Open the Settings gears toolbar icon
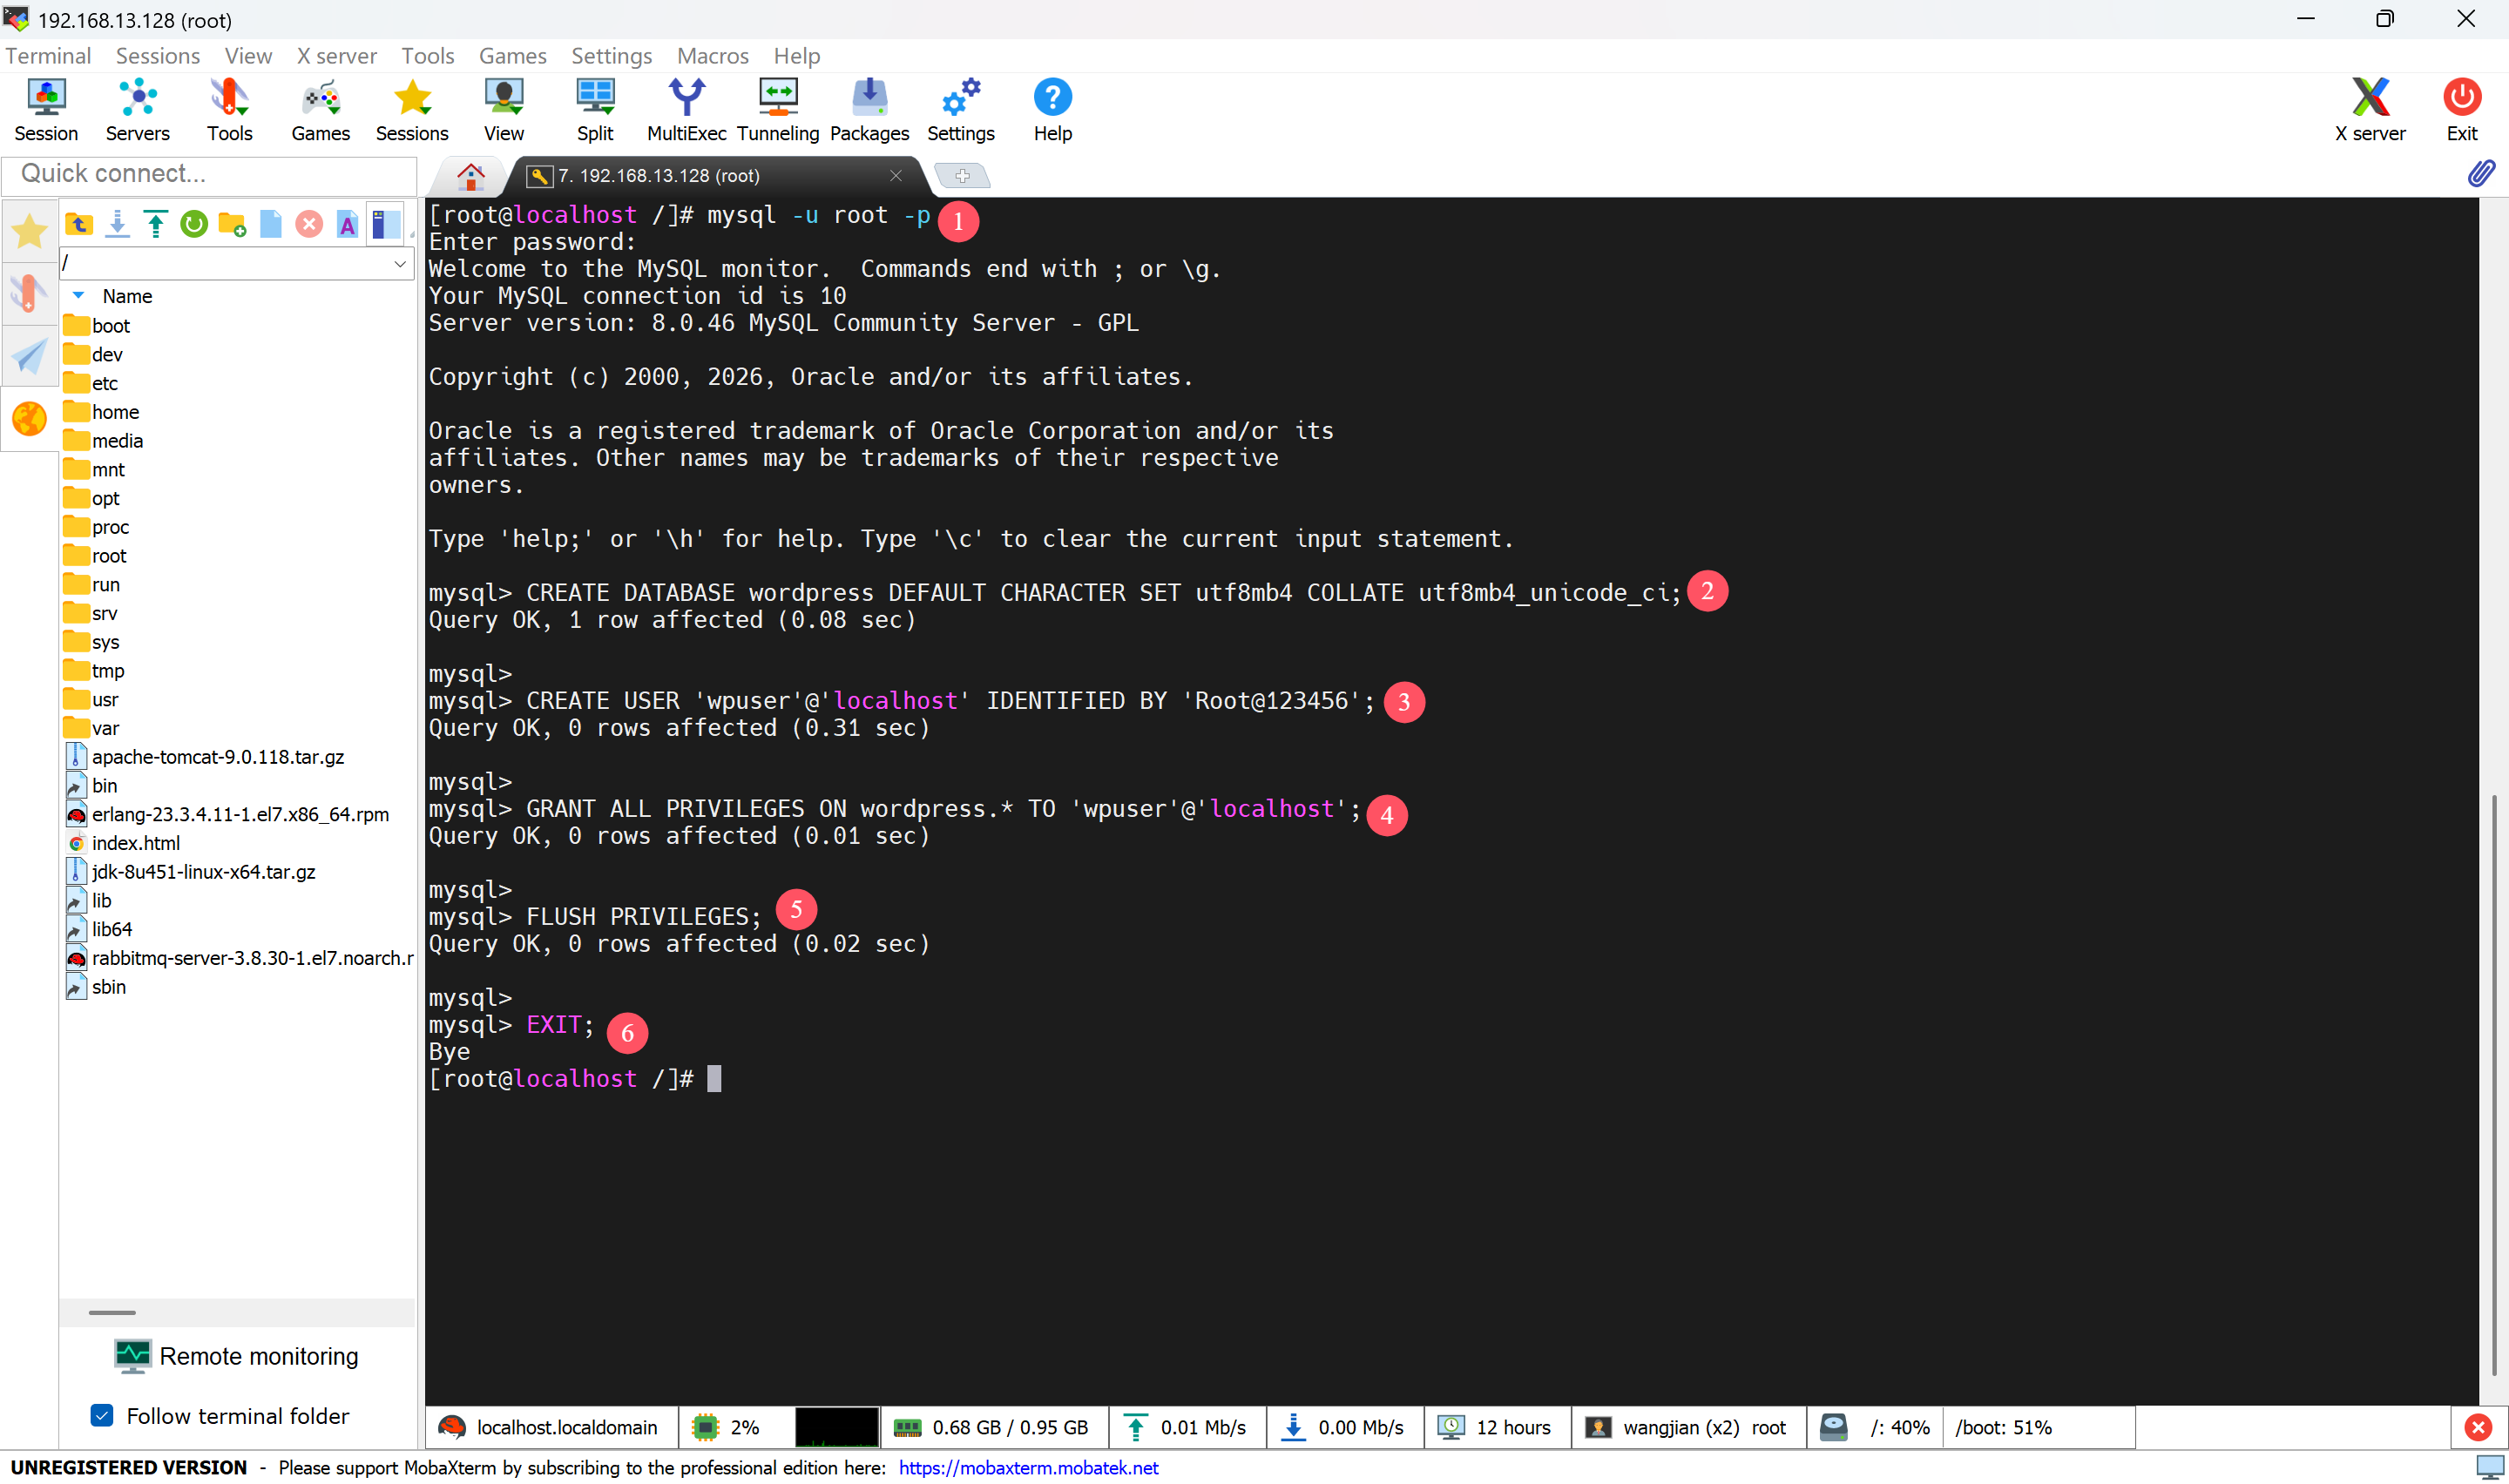Image resolution: width=2509 pixels, height=1484 pixels. click(x=961, y=110)
